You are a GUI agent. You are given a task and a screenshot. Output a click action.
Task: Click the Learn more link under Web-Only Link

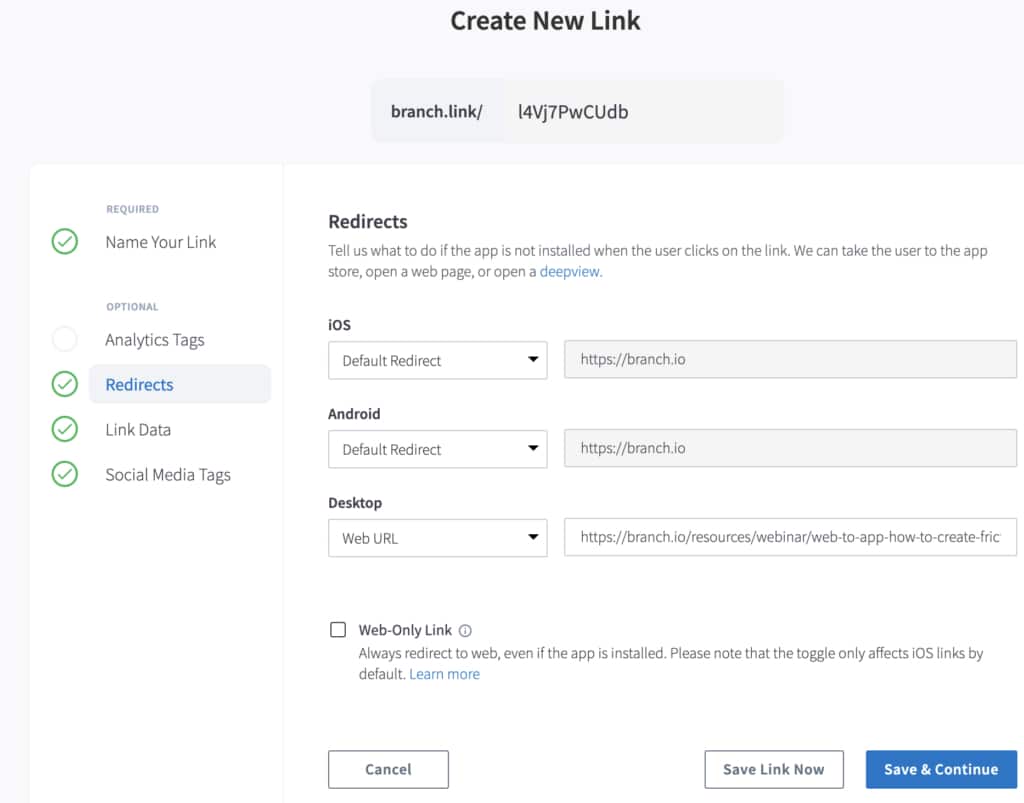(x=444, y=673)
